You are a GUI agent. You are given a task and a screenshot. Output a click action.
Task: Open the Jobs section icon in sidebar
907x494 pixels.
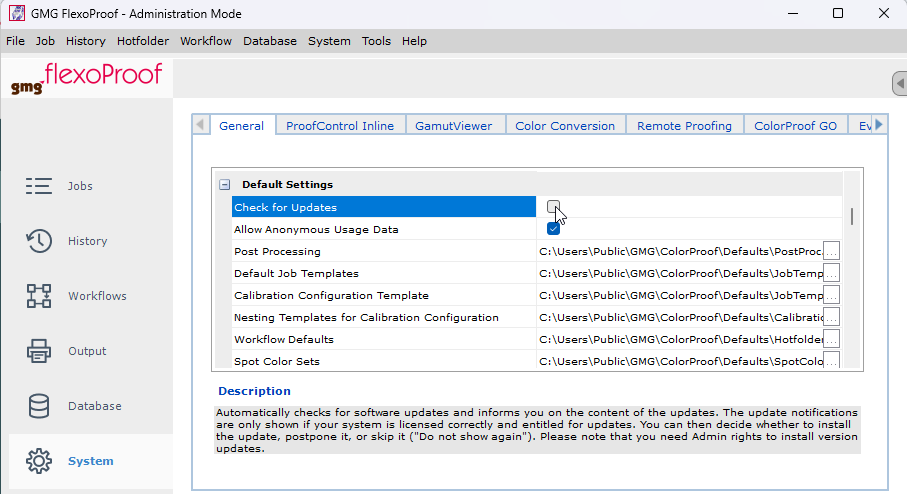point(39,186)
